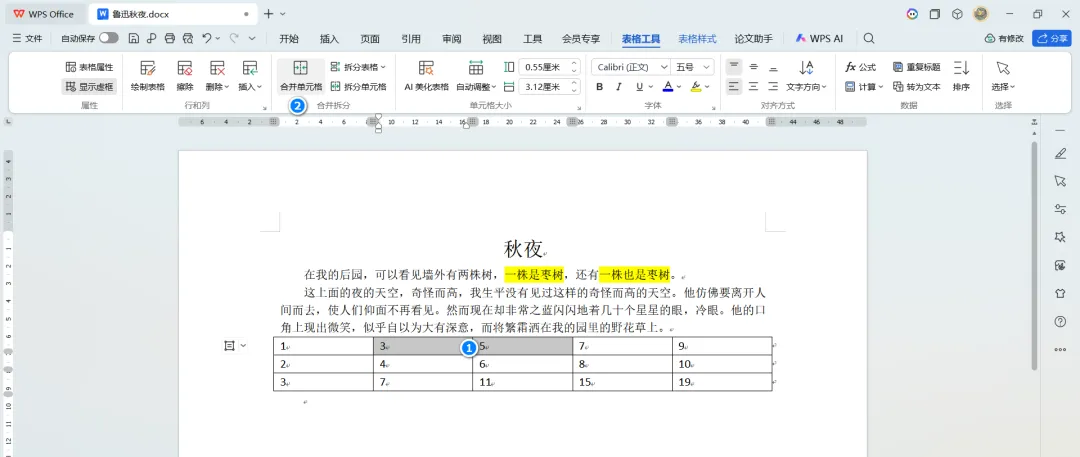Click the t-shirt icon in right sidebar
Screen dimensions: 1080x457
point(1060,293)
